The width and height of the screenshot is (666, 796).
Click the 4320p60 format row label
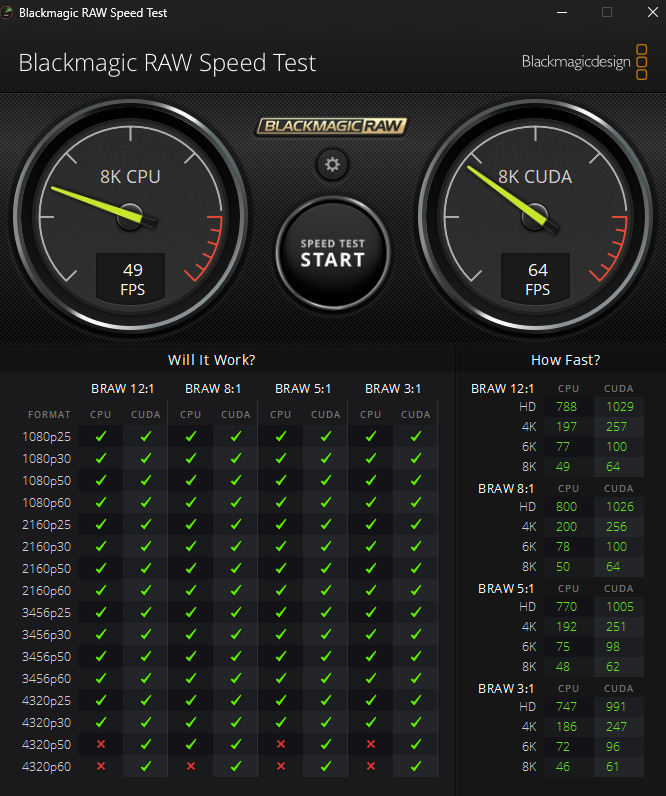[x=46, y=767]
